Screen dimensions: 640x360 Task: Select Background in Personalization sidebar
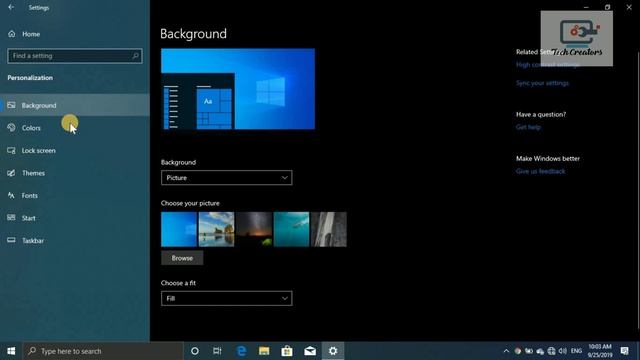coord(75,105)
